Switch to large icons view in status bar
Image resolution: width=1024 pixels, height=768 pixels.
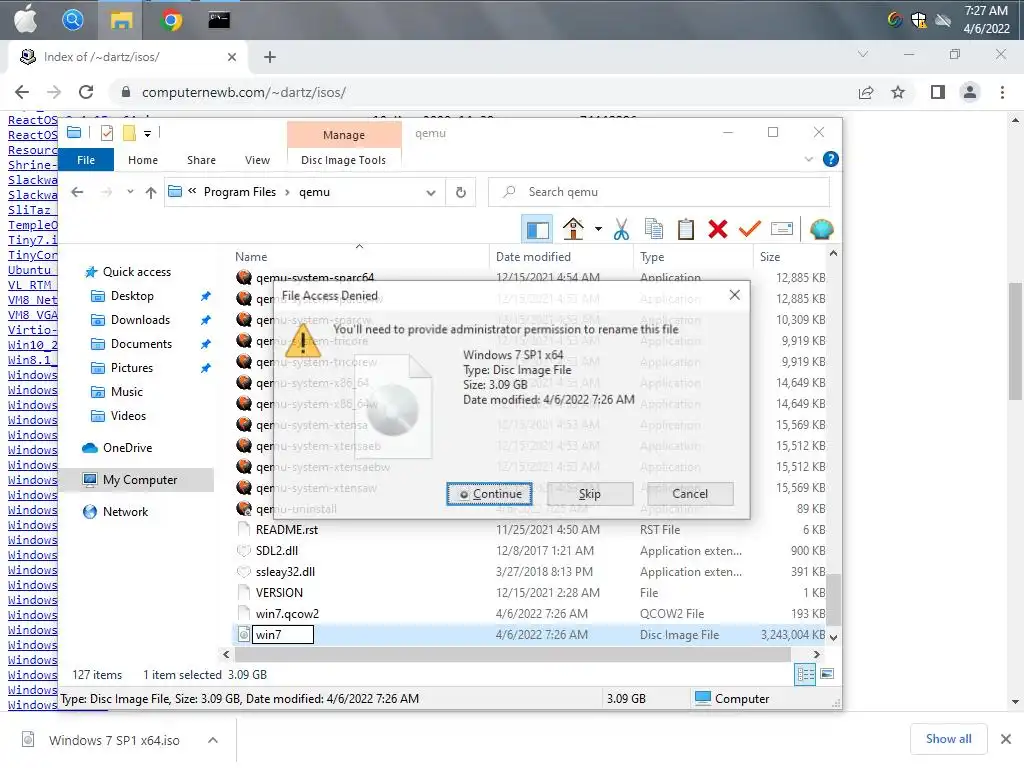[827, 675]
